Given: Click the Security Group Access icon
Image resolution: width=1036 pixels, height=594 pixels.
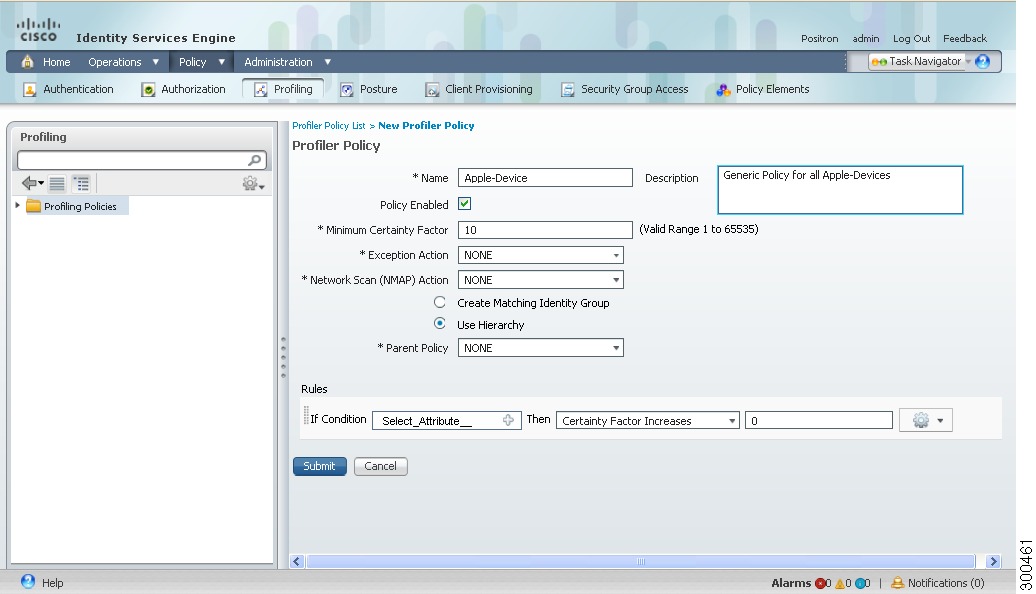Looking at the screenshot, I should pyautogui.click(x=568, y=90).
